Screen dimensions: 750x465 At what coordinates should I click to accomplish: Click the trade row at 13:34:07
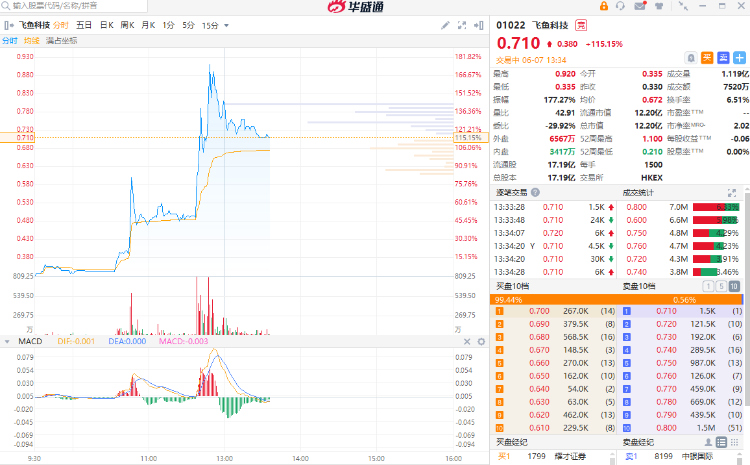pos(554,233)
